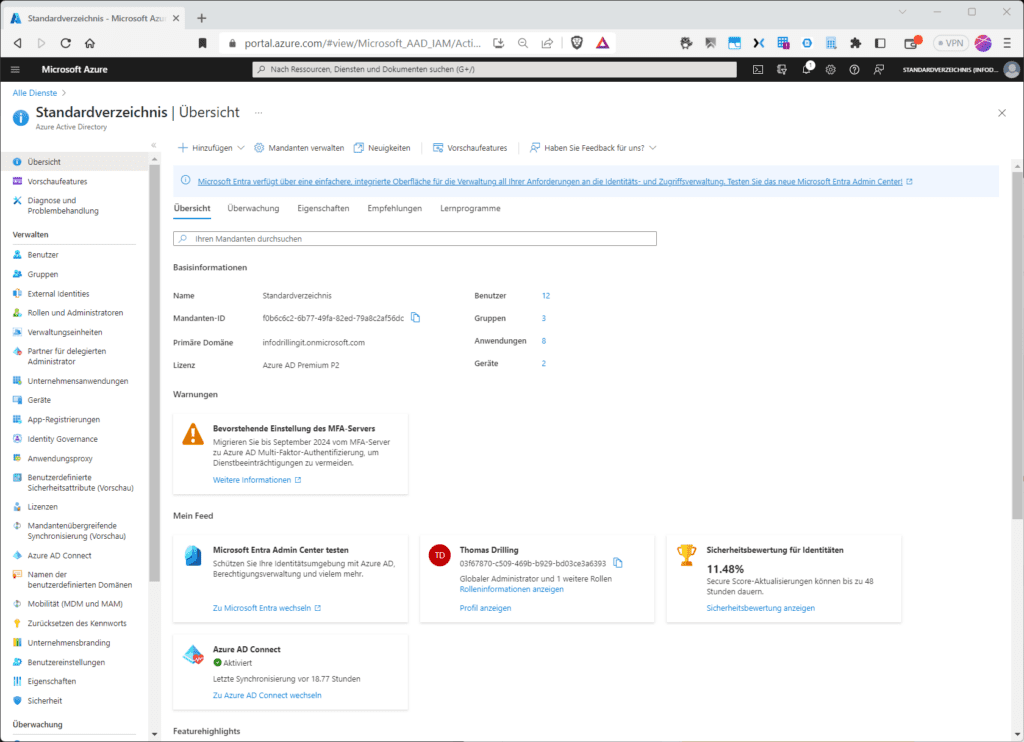1024x742 pixels.
Task: Click the Azure global search box
Action: [494, 69]
